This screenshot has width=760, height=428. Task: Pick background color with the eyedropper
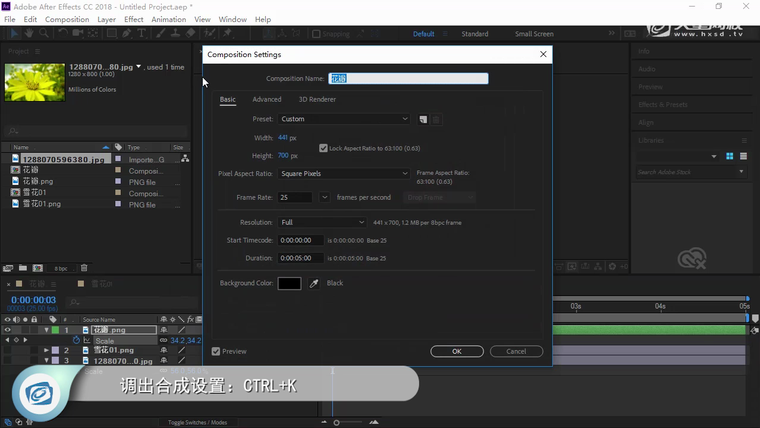tap(314, 284)
